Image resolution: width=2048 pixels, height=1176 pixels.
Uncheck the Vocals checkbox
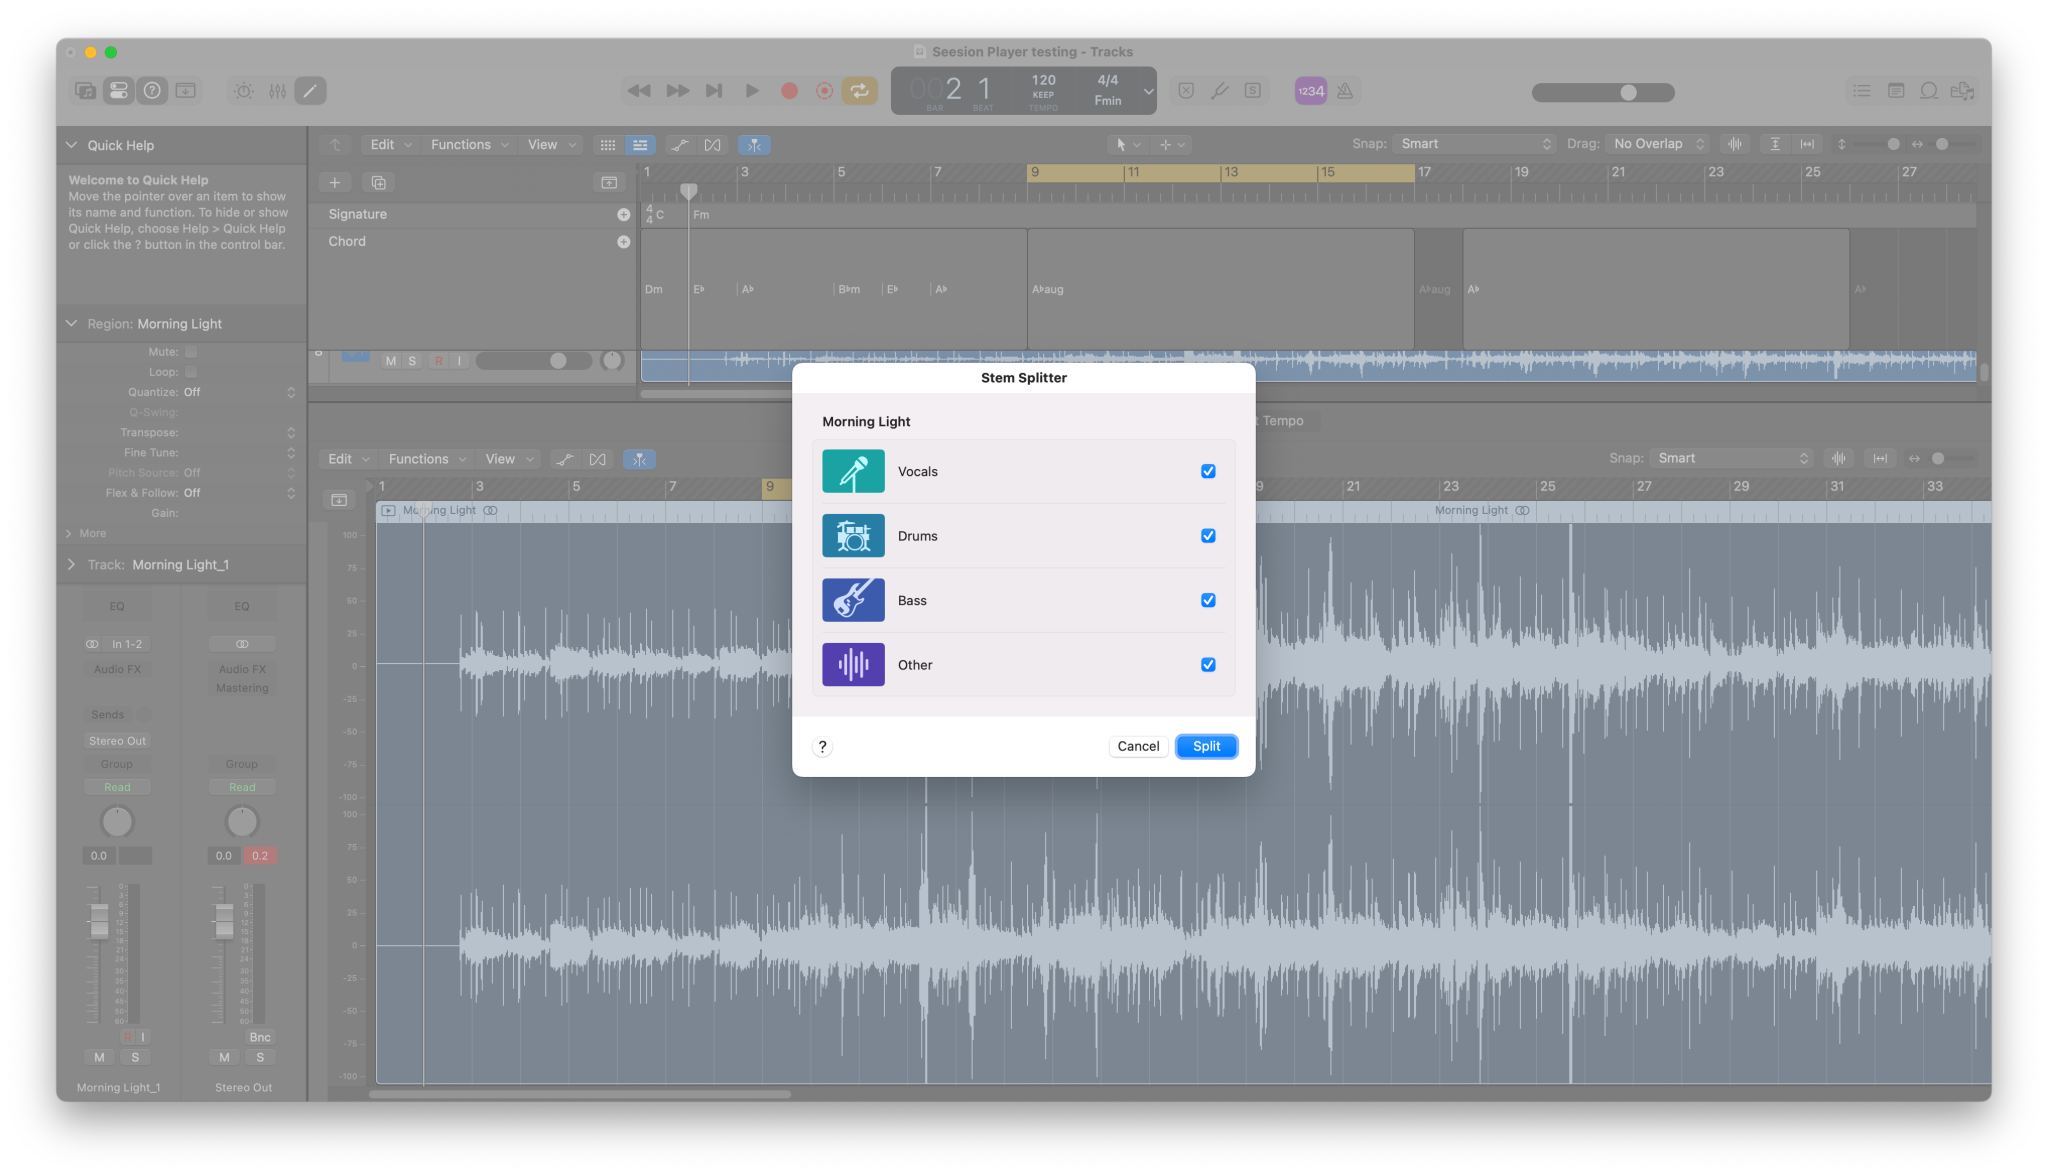pyautogui.click(x=1208, y=470)
